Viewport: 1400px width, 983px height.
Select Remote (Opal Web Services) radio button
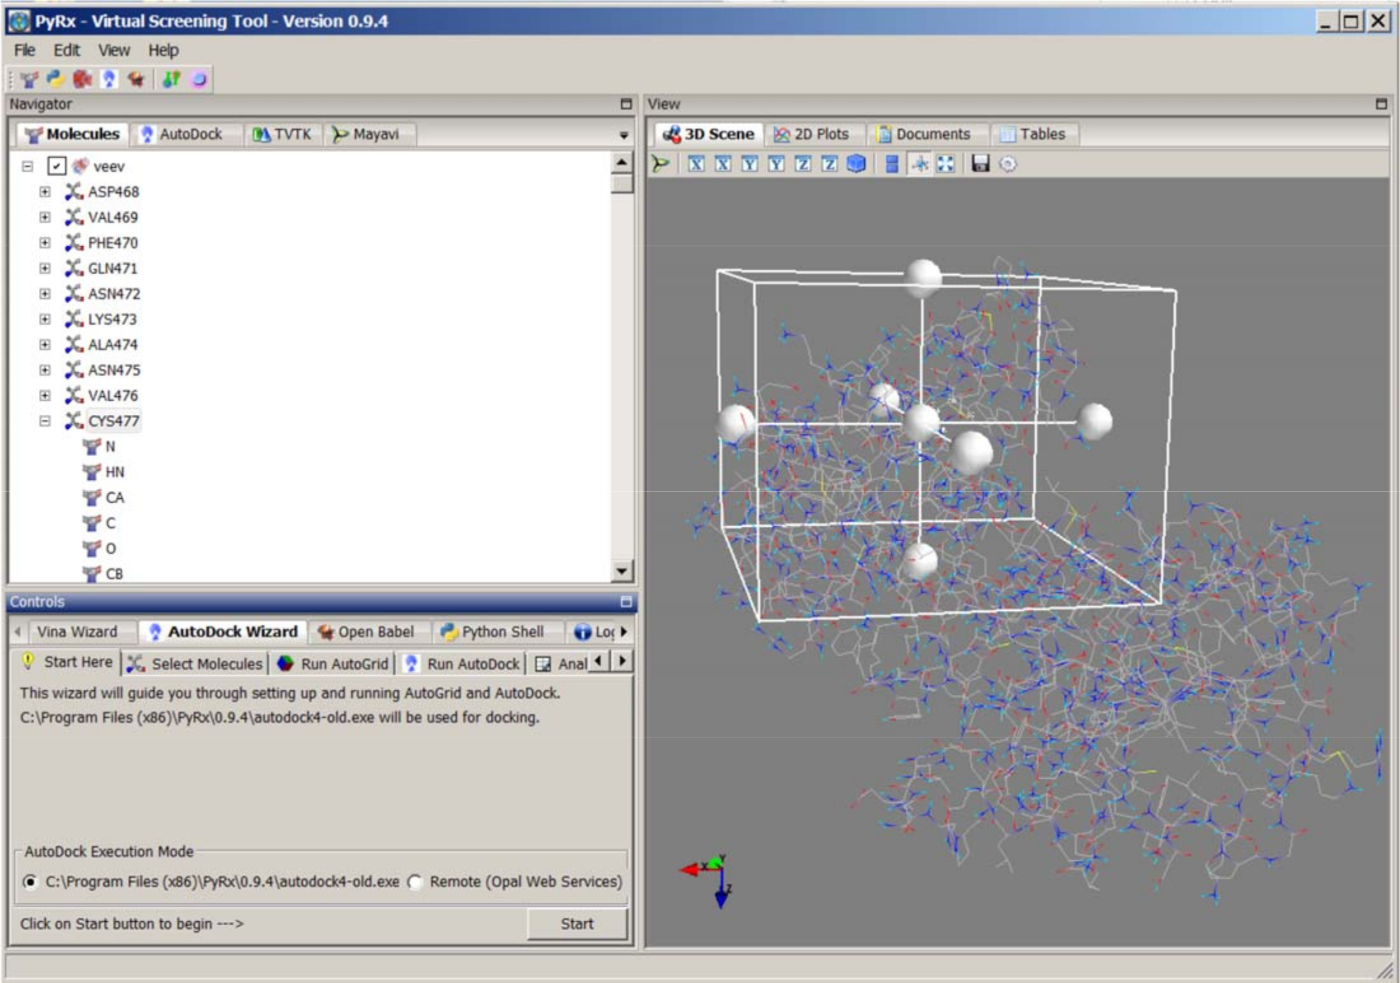(x=415, y=882)
